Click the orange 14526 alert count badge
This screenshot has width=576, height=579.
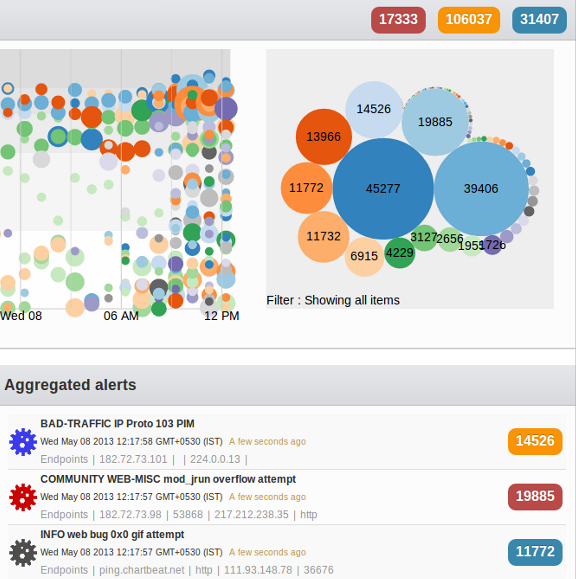point(535,441)
